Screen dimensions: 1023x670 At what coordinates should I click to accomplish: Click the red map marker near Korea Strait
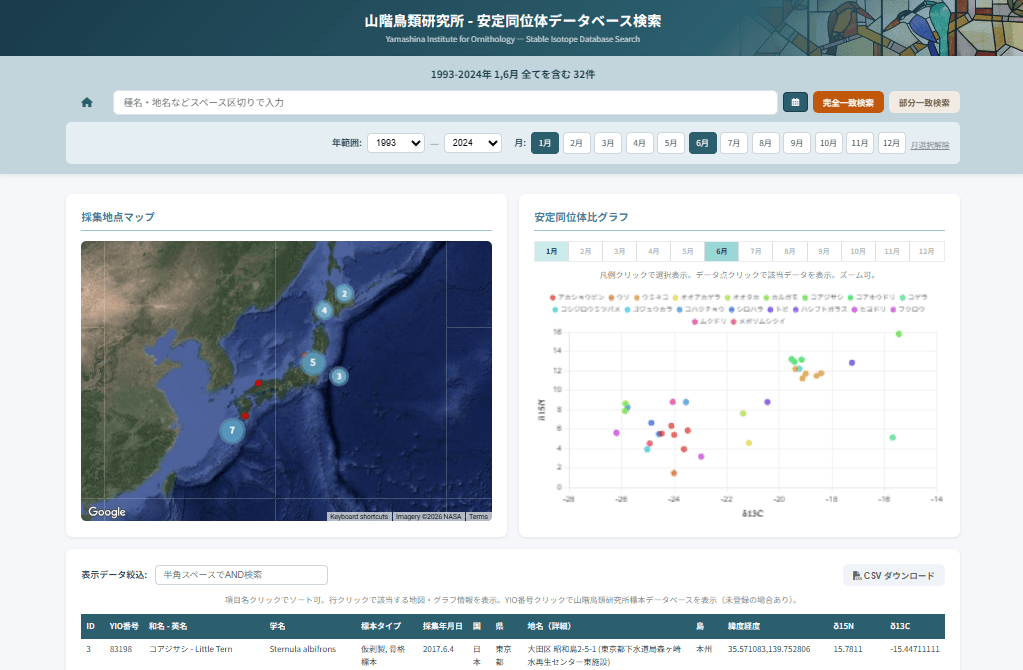(258, 383)
